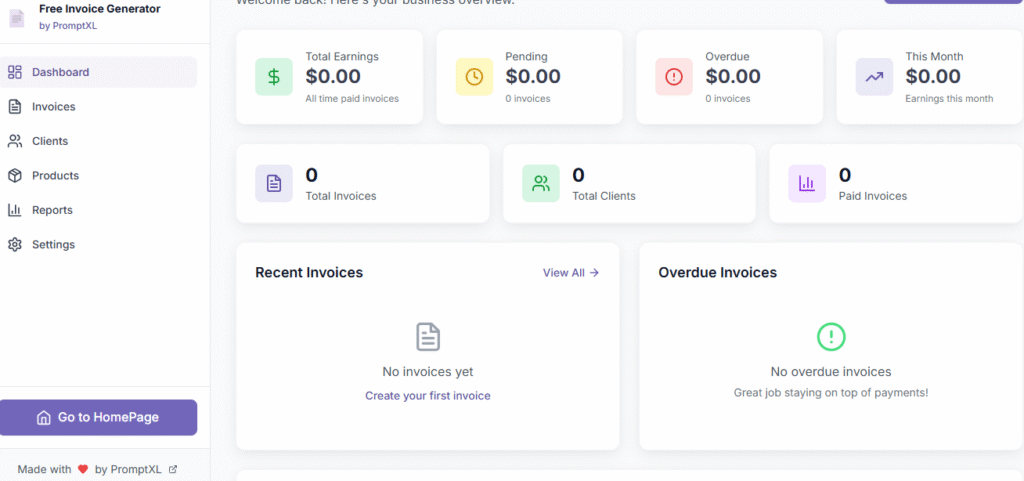The image size is (1024, 481).
Task: Open the Invoices menu item
Action: [99, 107]
